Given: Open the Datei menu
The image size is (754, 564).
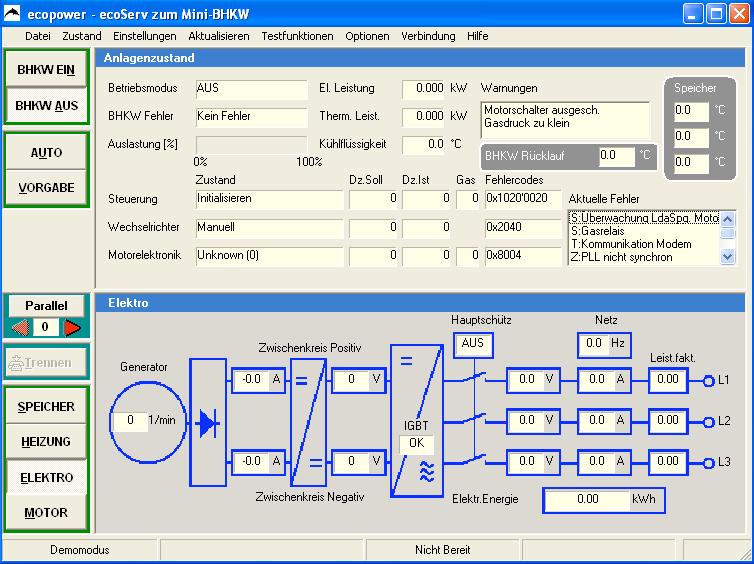Looking at the screenshot, I should pos(38,36).
